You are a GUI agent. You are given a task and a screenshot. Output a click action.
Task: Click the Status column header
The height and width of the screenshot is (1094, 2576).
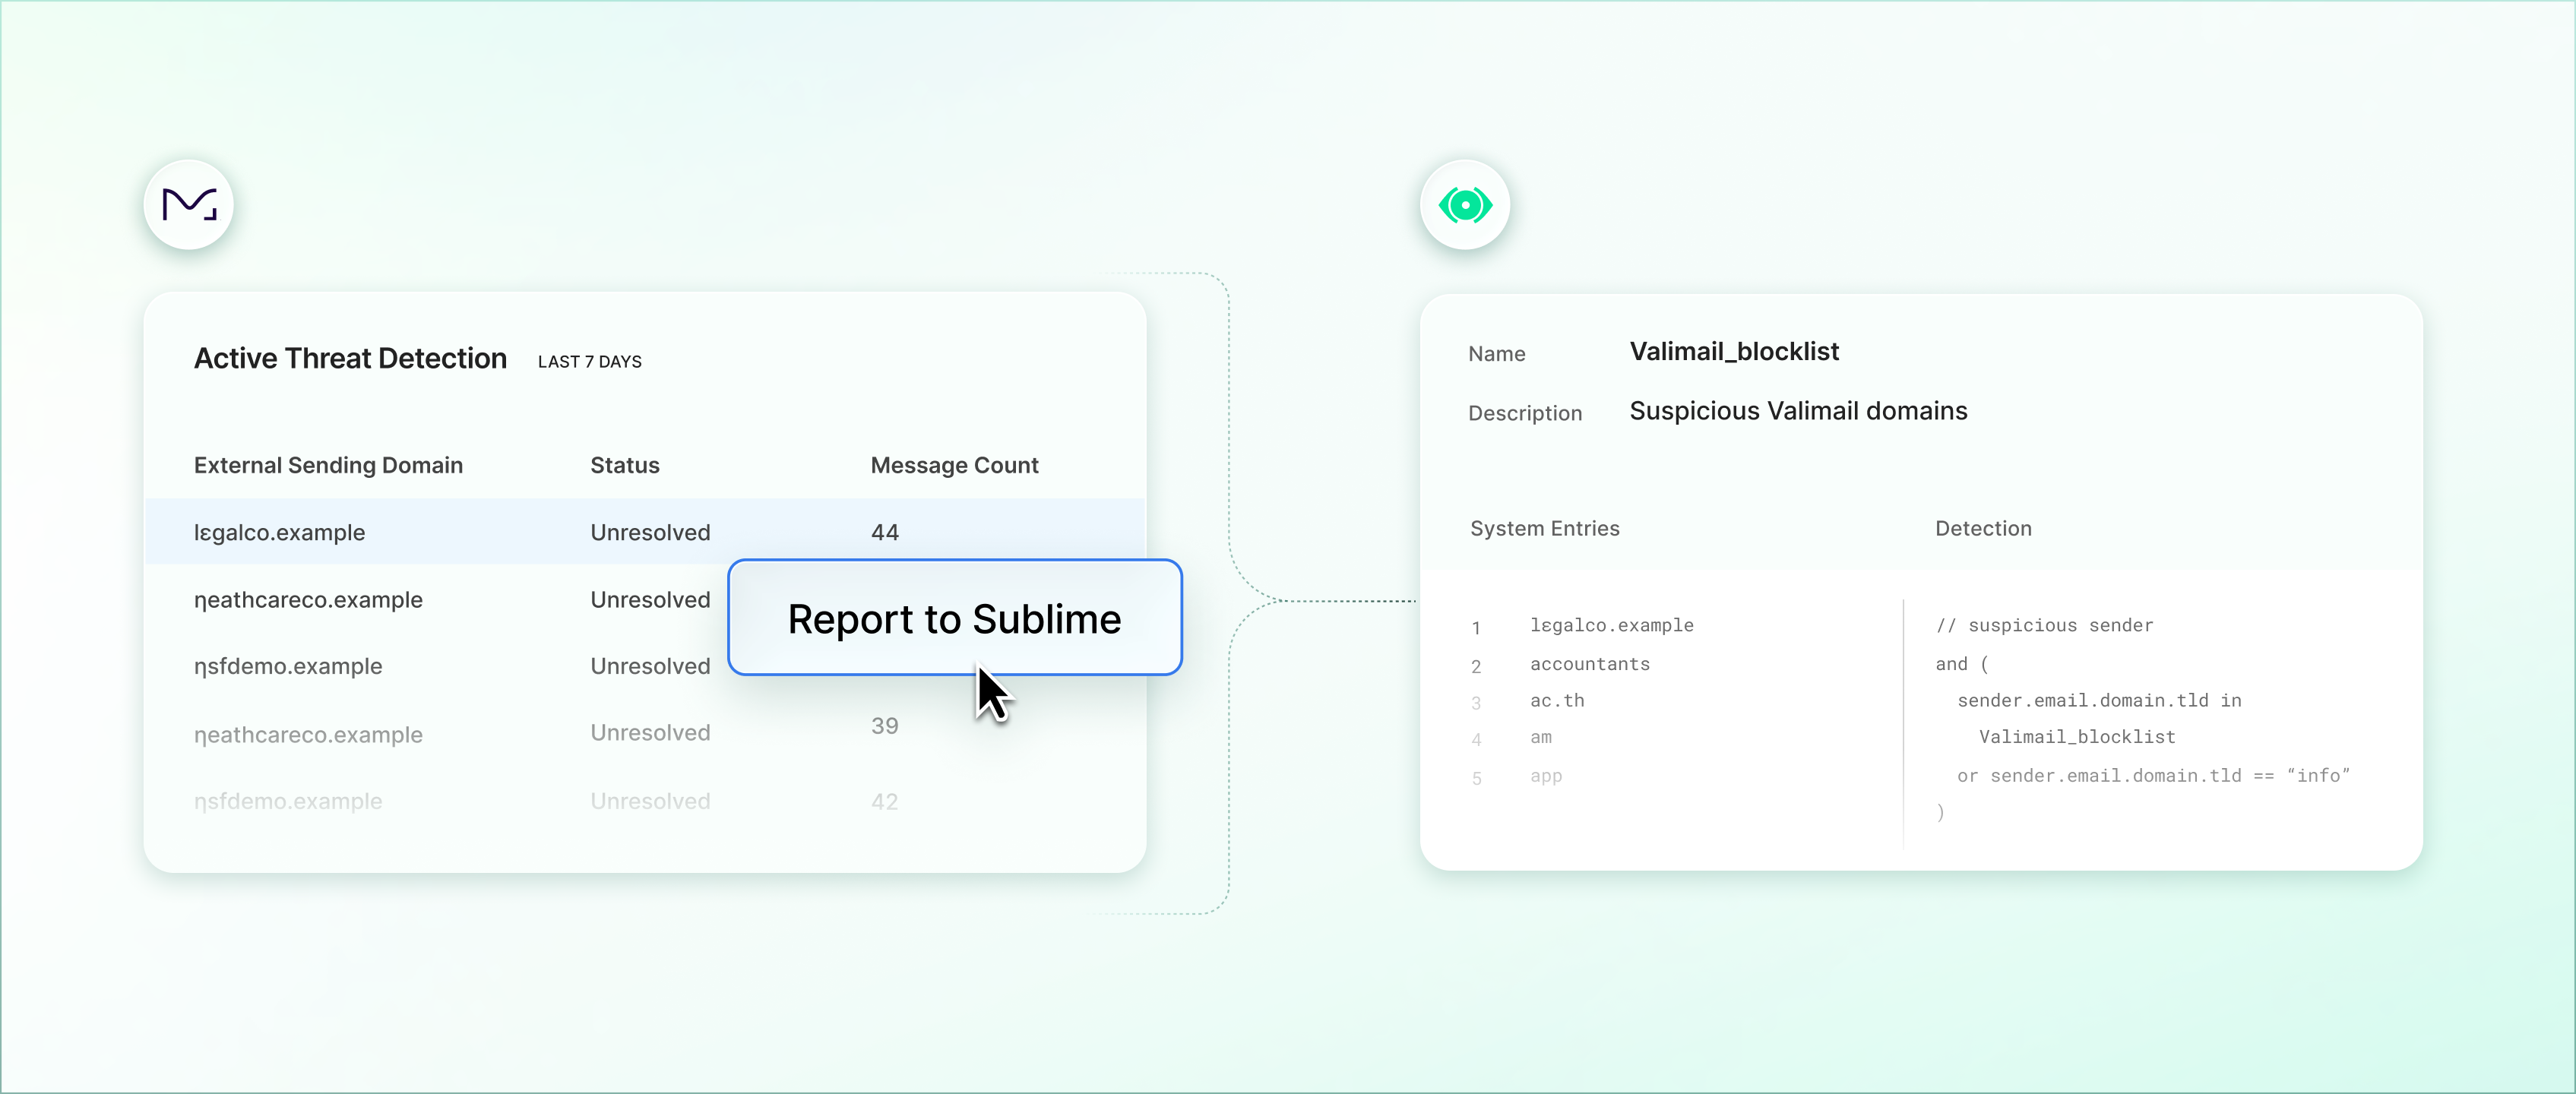[x=625, y=465]
